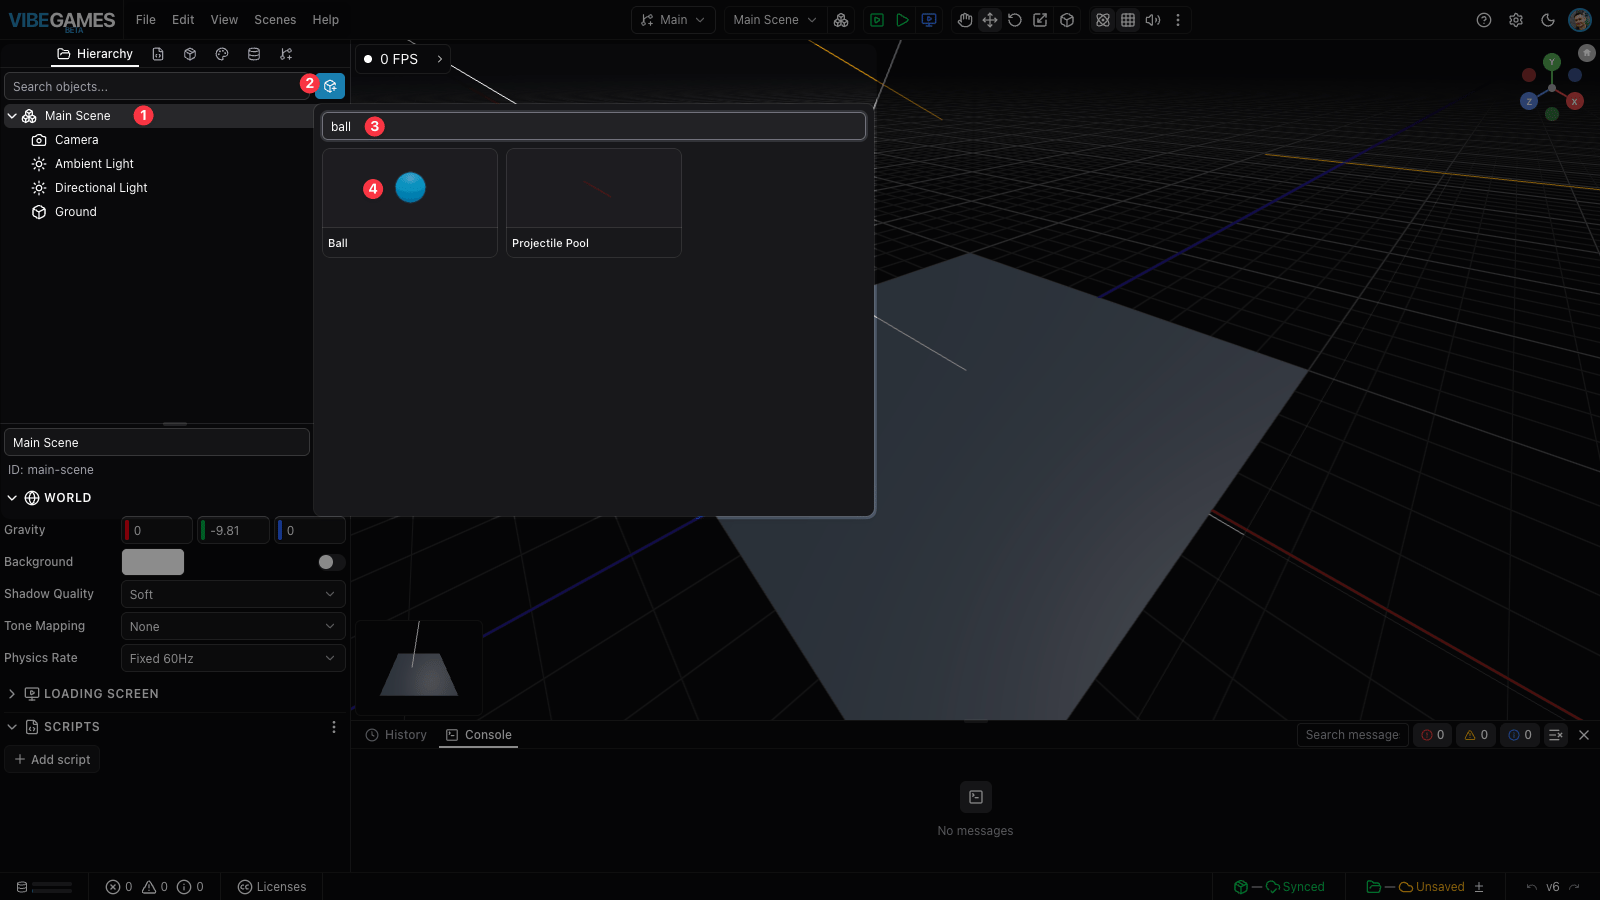Click the ball search field in popup
Viewport: 1600px width, 900px height.
[594, 126]
